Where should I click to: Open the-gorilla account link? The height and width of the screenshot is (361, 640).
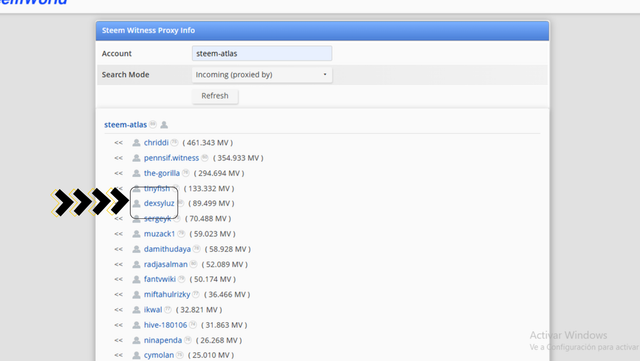click(x=162, y=173)
